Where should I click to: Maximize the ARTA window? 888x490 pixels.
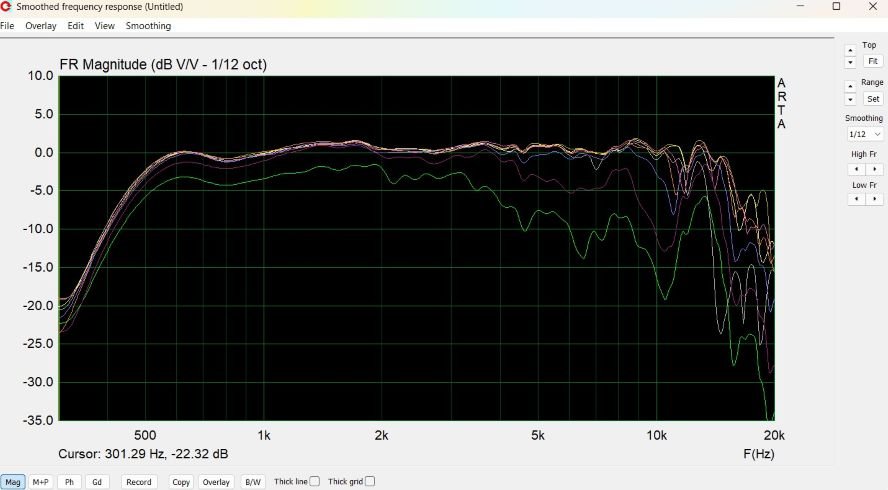(x=836, y=6)
